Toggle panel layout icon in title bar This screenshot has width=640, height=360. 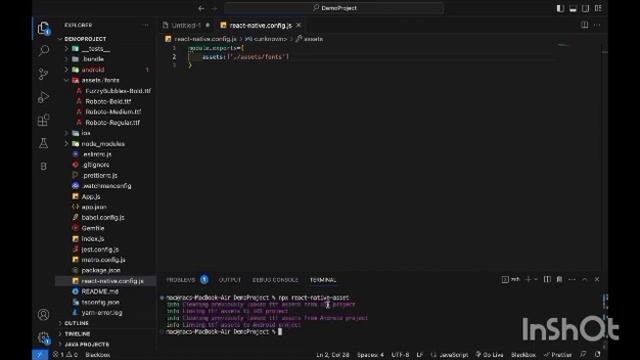(x=573, y=8)
